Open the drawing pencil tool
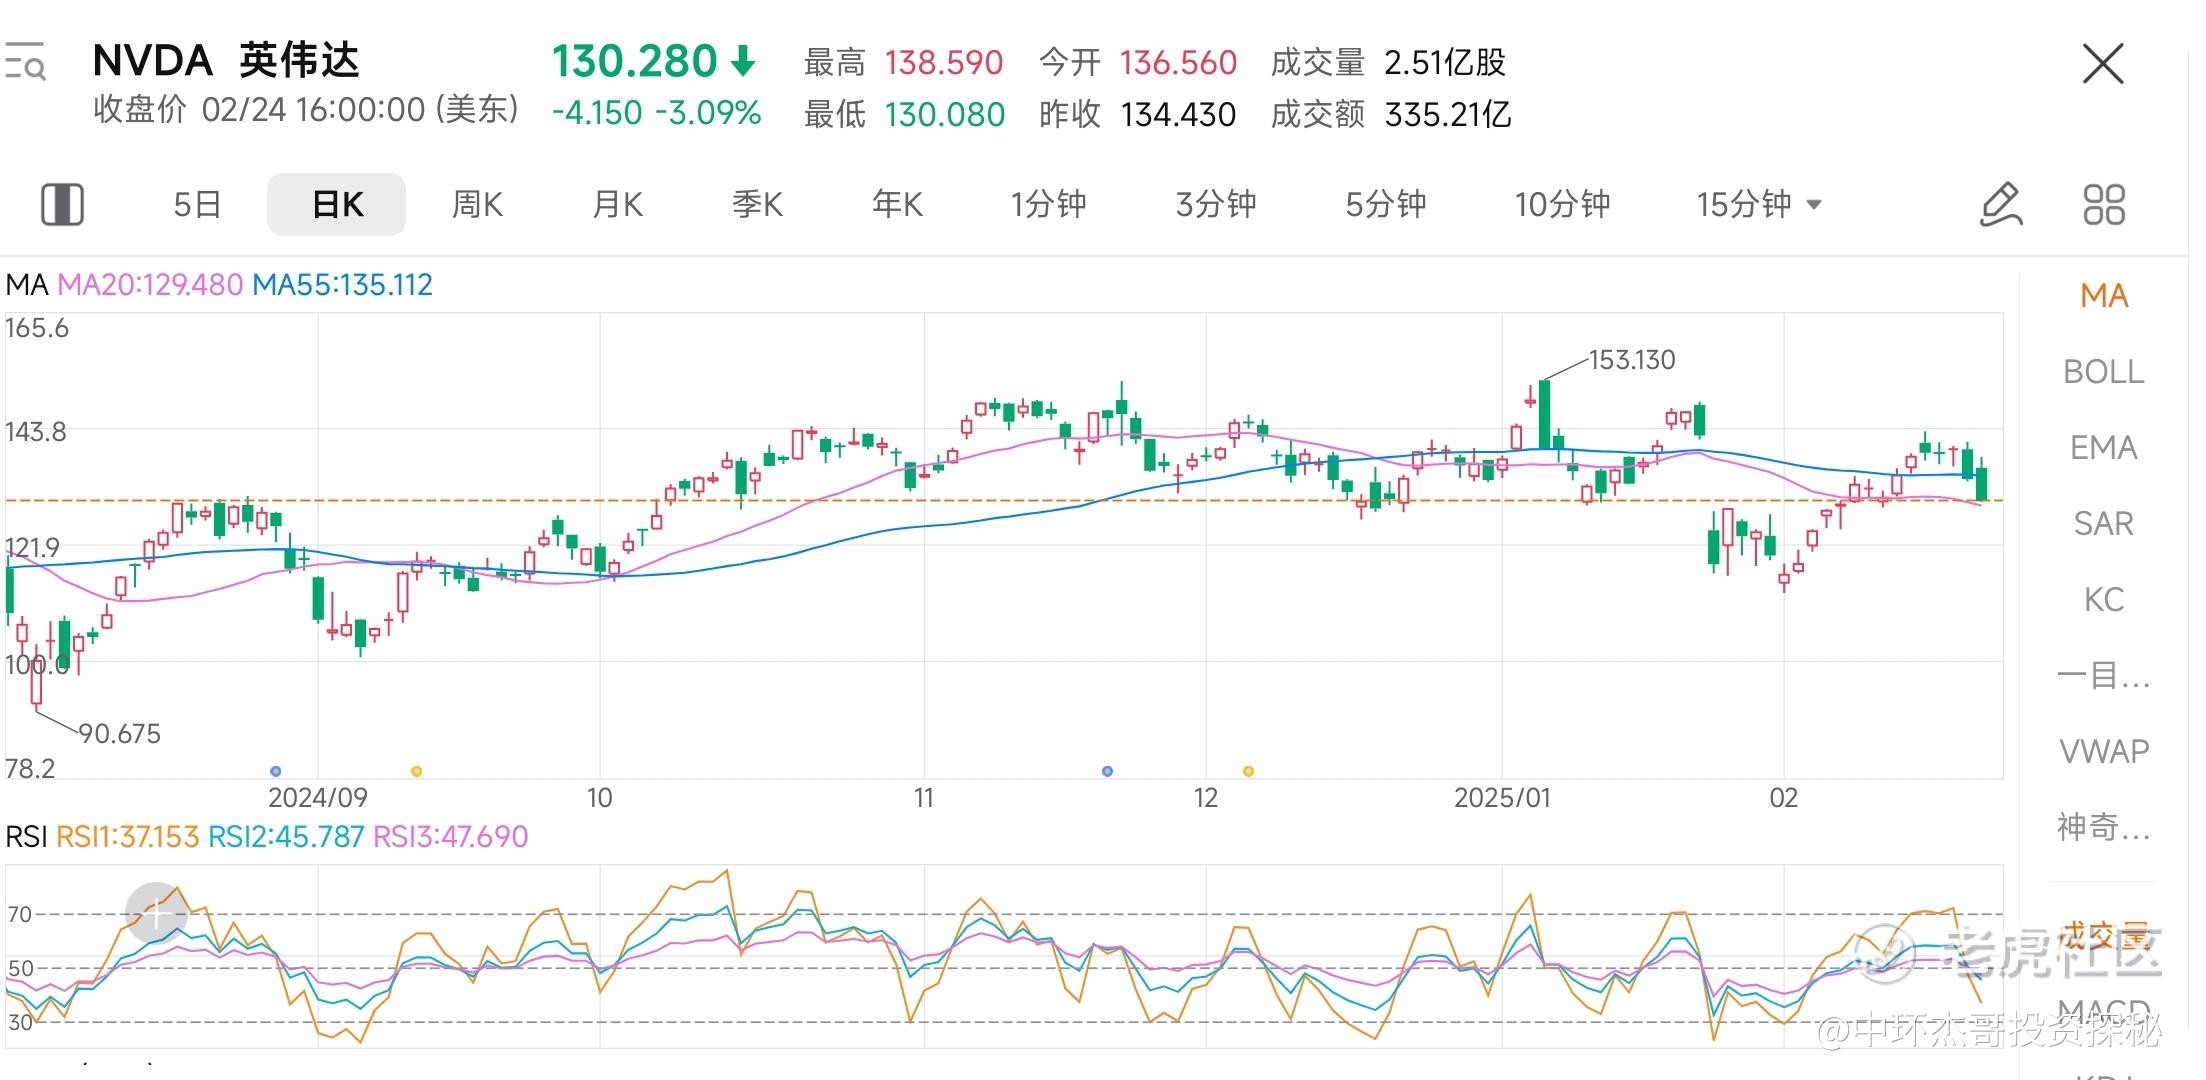Image resolution: width=2206 pixels, height=1080 pixels. click(x=2001, y=204)
